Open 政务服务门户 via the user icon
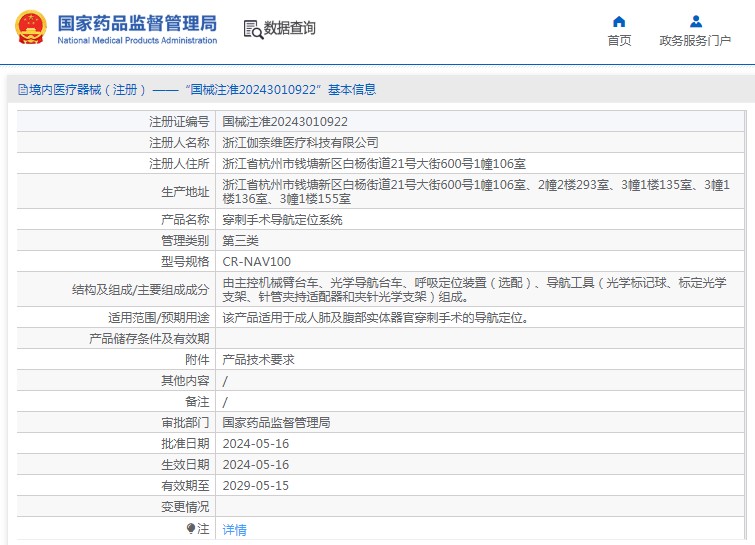This screenshot has height=545, width=755. pyautogui.click(x=695, y=22)
